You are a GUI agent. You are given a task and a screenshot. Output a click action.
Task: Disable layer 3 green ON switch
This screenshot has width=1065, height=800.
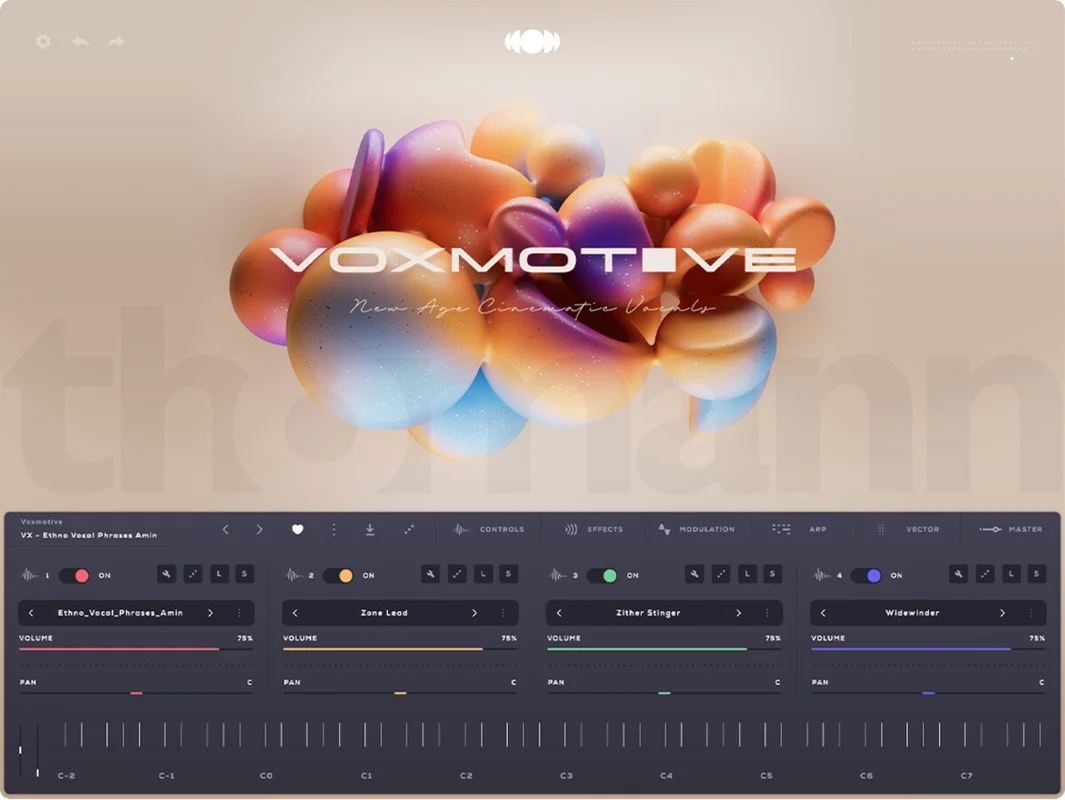[x=602, y=575]
